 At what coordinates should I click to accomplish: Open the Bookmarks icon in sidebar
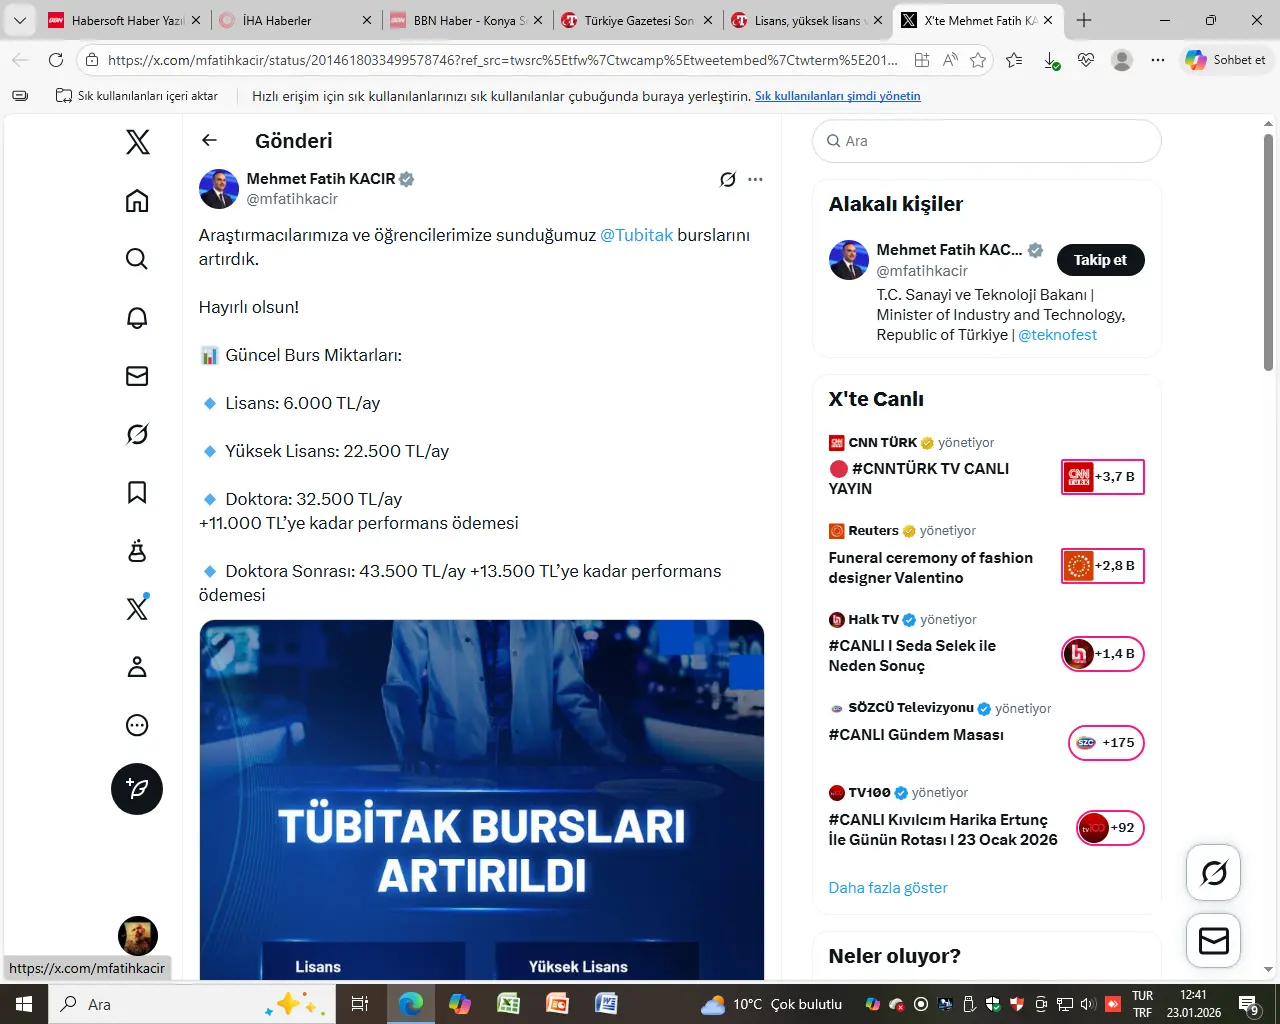[x=137, y=492]
